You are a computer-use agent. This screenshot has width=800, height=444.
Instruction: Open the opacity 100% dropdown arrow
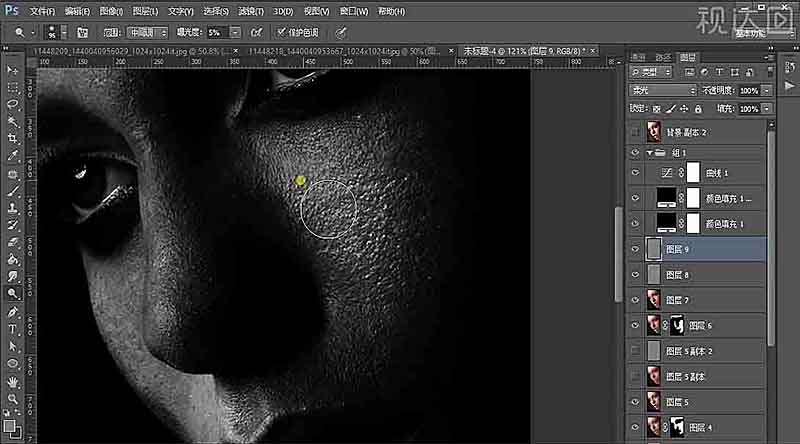click(x=766, y=91)
